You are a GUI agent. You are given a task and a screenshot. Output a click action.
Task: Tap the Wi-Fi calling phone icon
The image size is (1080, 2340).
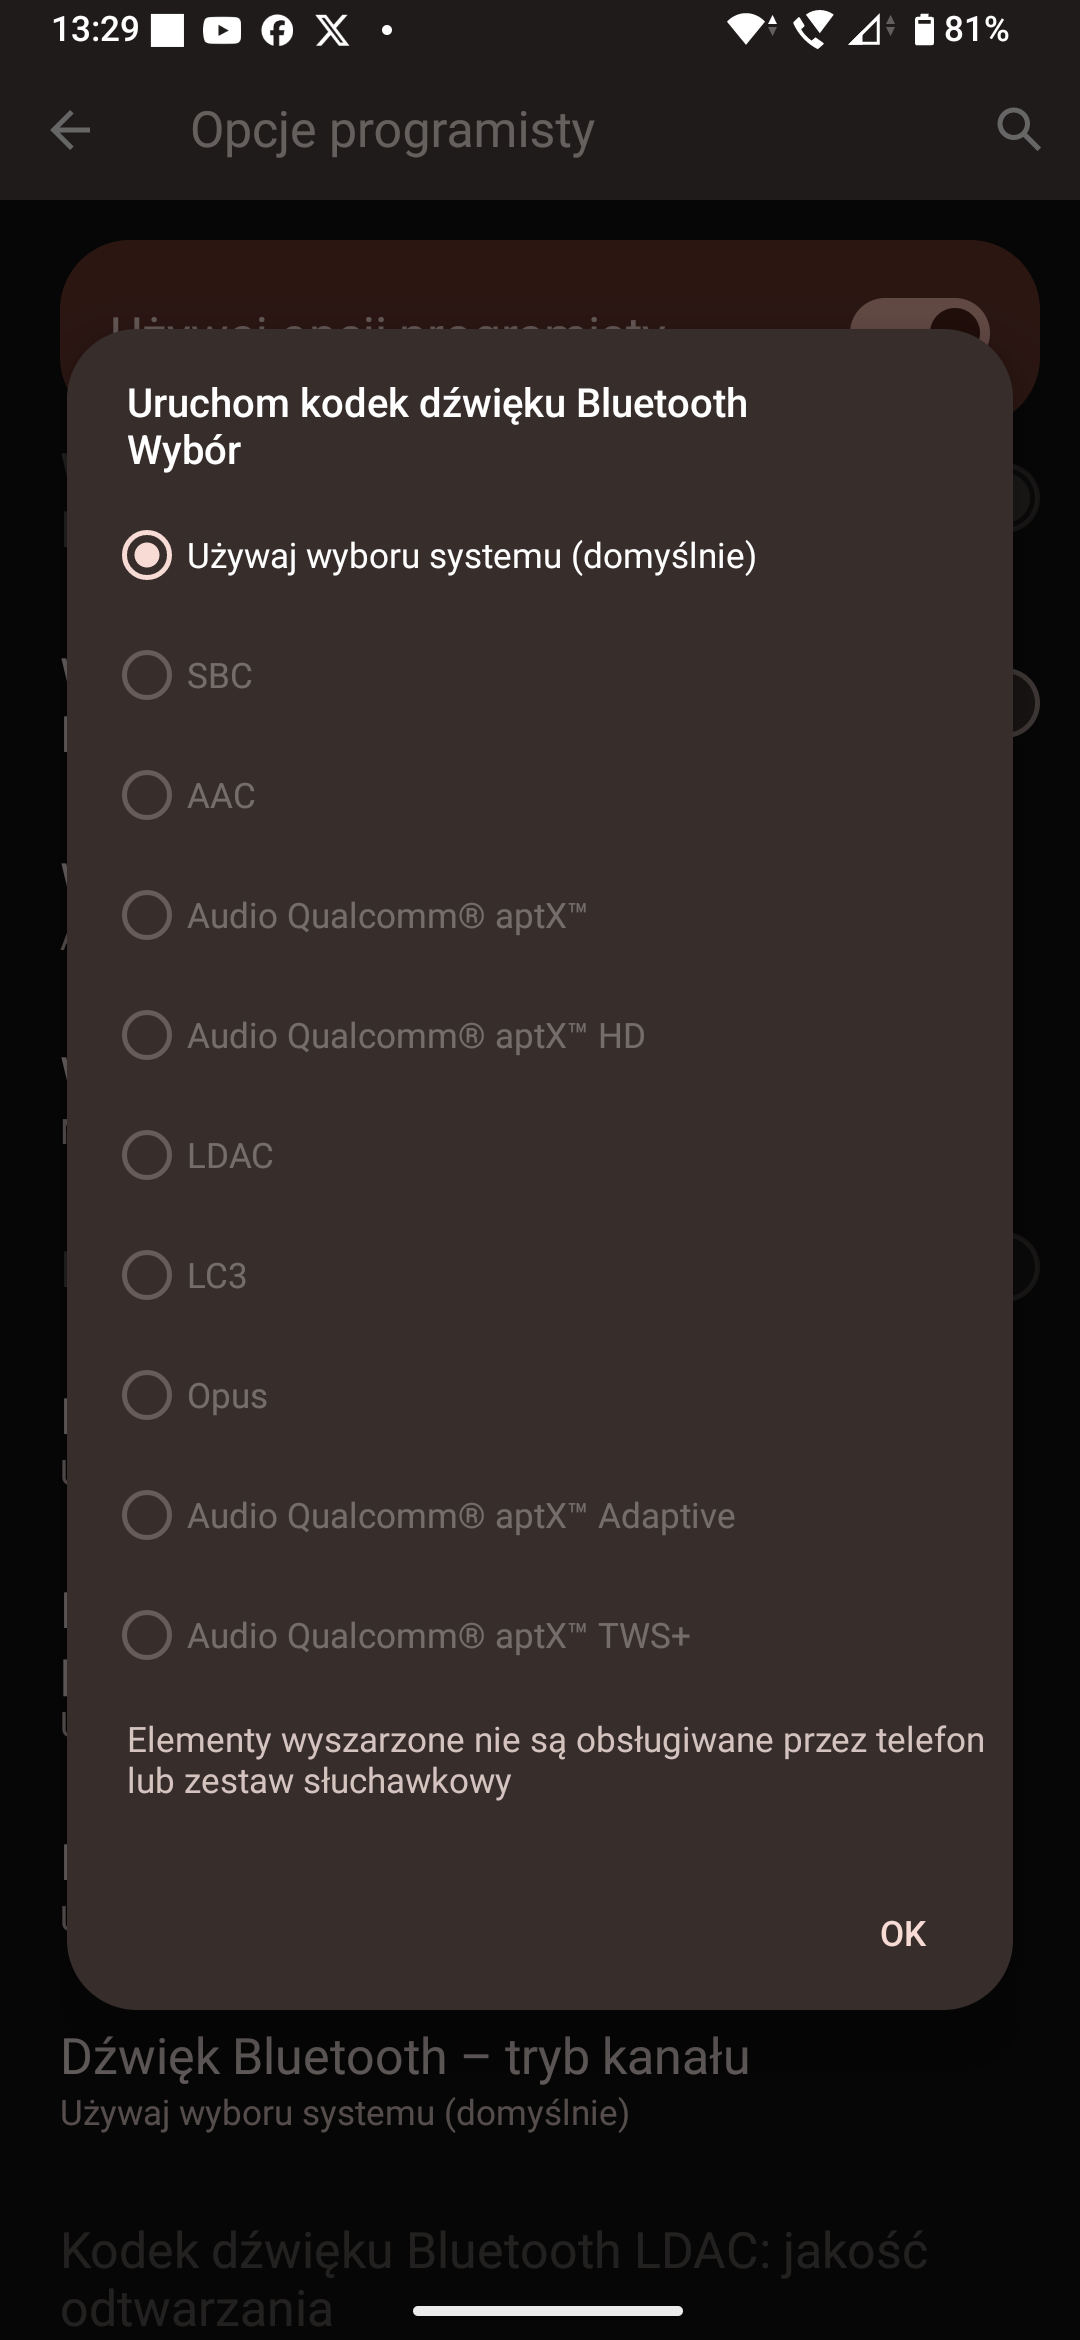click(x=810, y=30)
